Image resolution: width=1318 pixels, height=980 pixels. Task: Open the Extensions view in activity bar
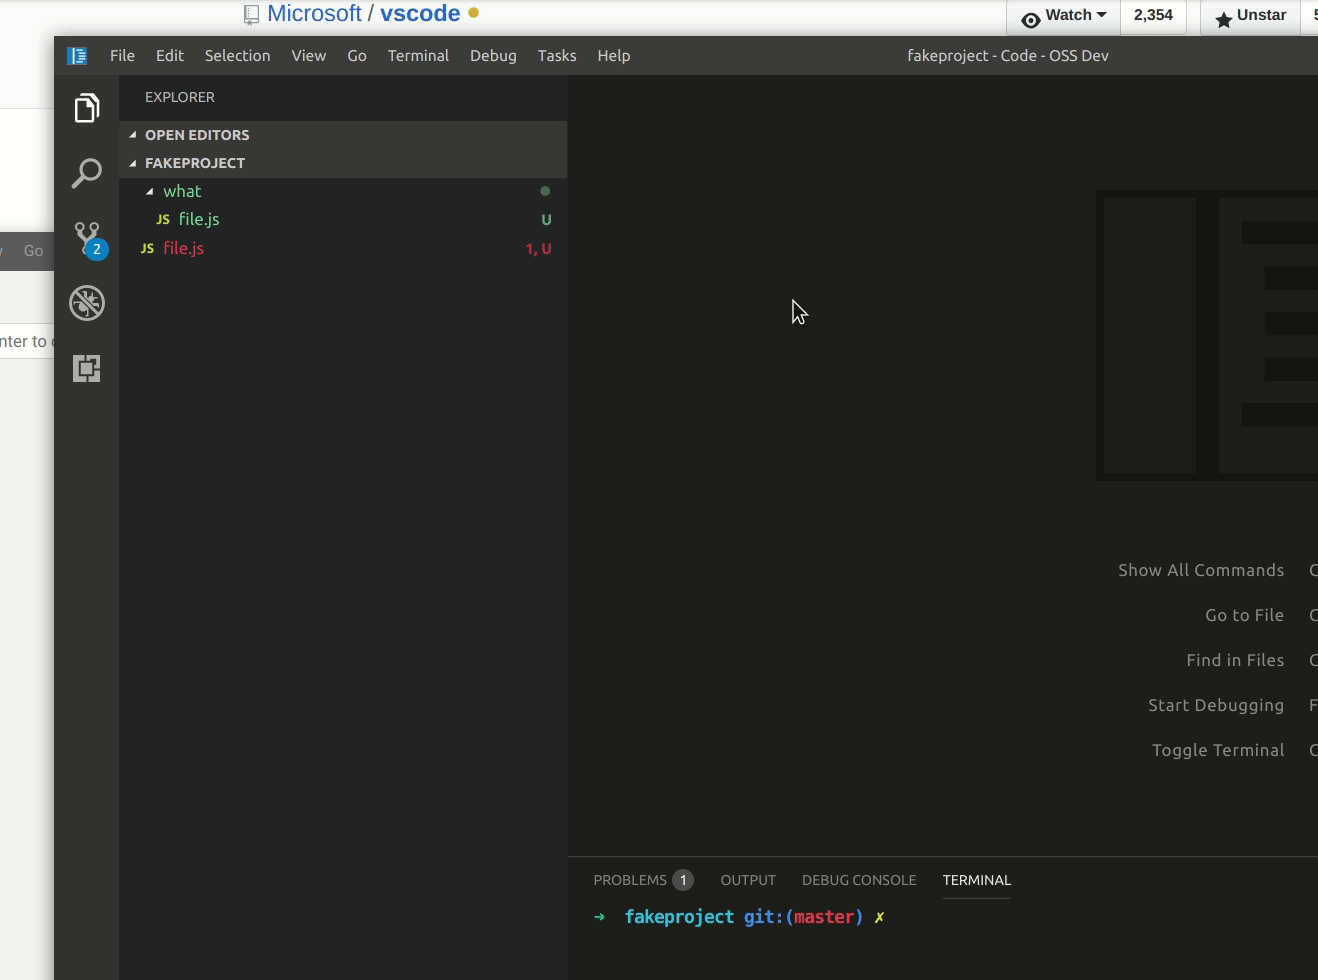pos(87,368)
